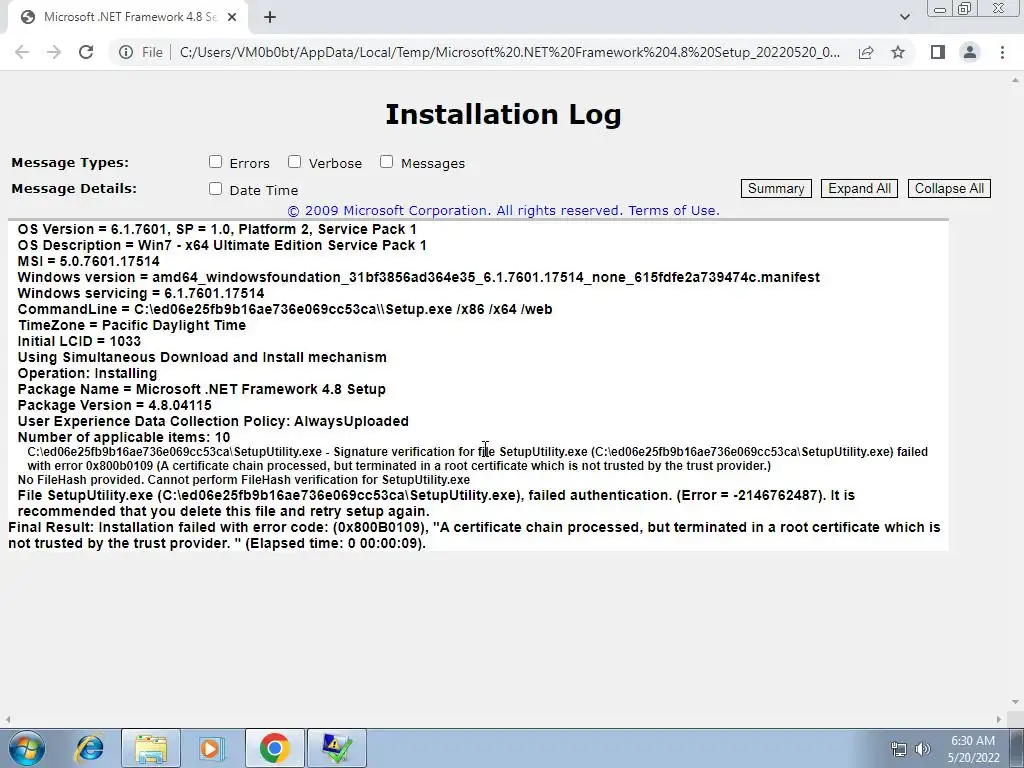Go back with the browser back arrow
The image size is (1024, 768).
(x=22, y=52)
